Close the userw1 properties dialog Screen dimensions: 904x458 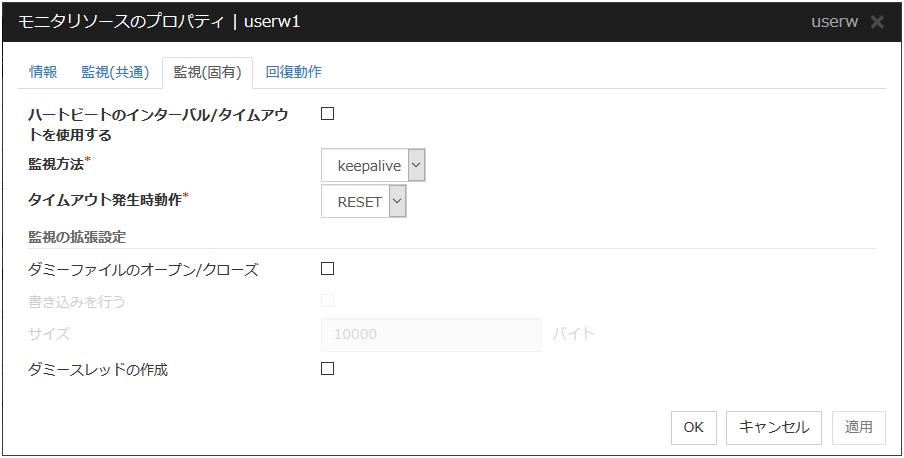pos(877,21)
